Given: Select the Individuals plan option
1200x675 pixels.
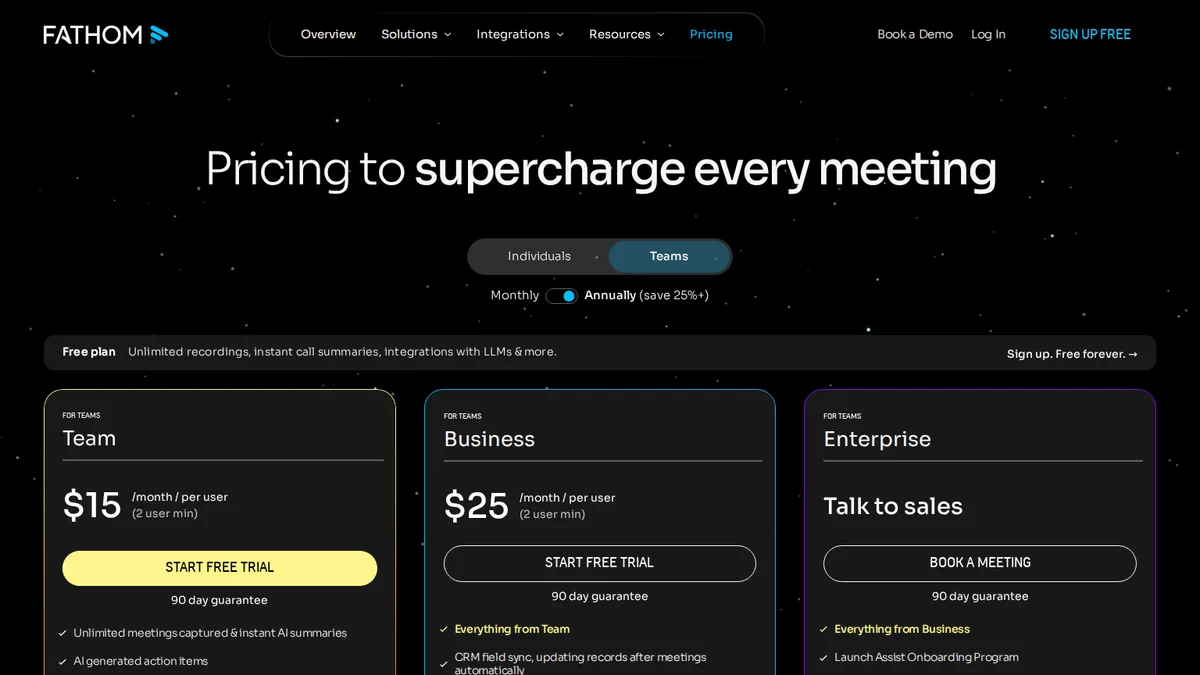Looking at the screenshot, I should 539,256.
